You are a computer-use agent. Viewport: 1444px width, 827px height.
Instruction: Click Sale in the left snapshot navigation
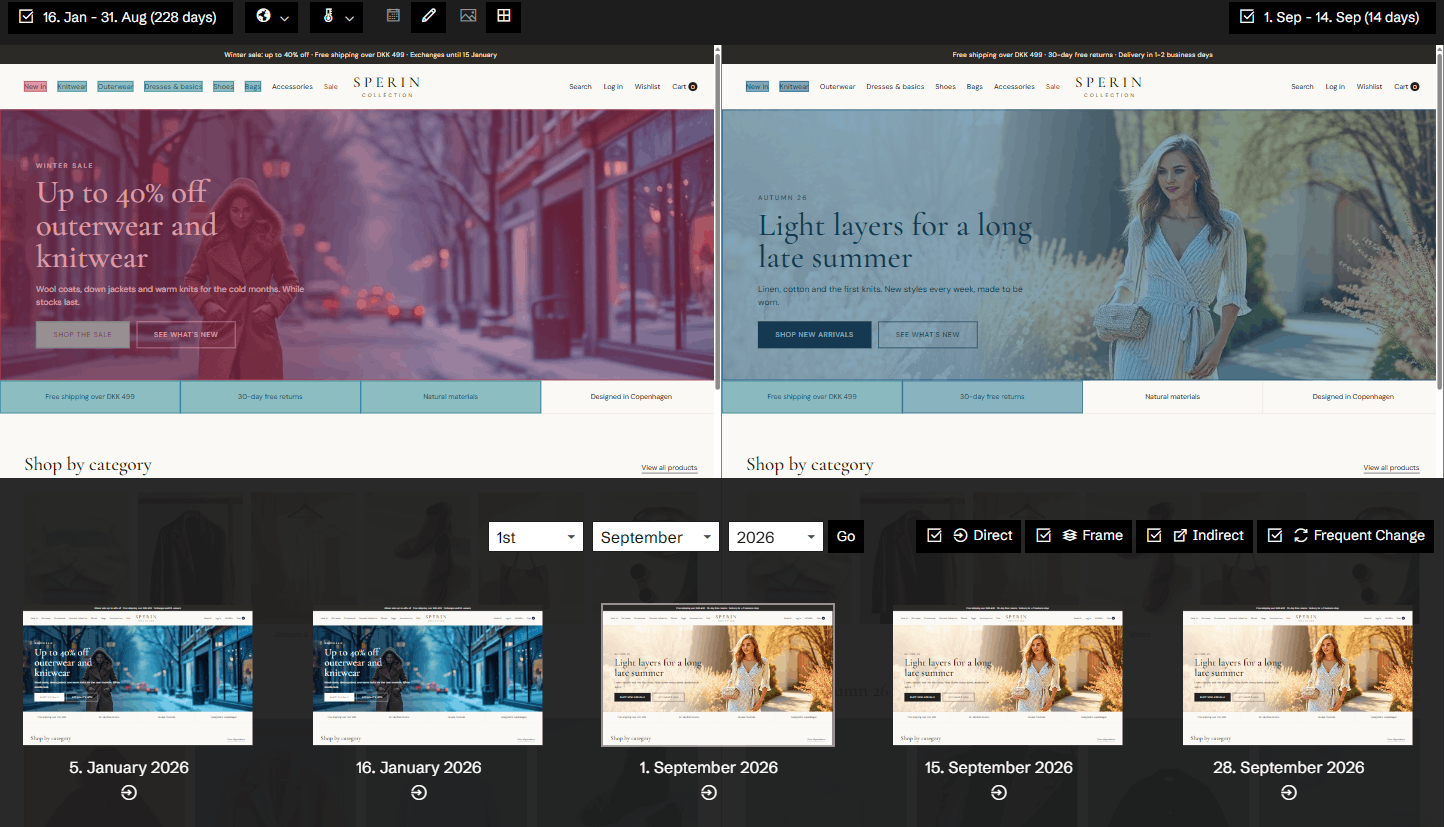pos(331,87)
